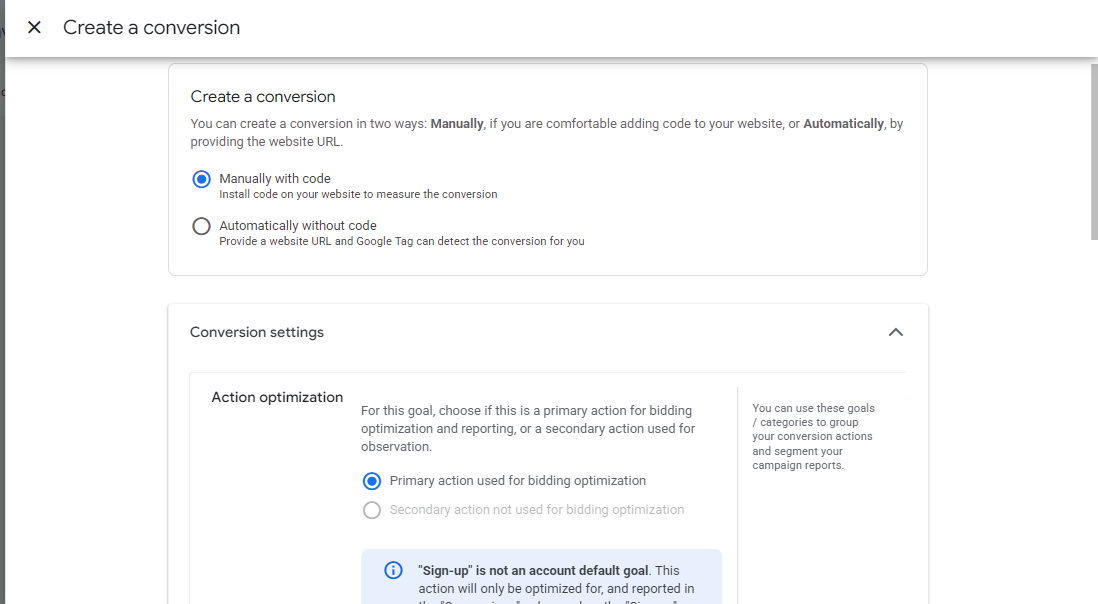The height and width of the screenshot is (604, 1098).
Task: Select Primary action used for bidding optimization
Action: (372, 481)
